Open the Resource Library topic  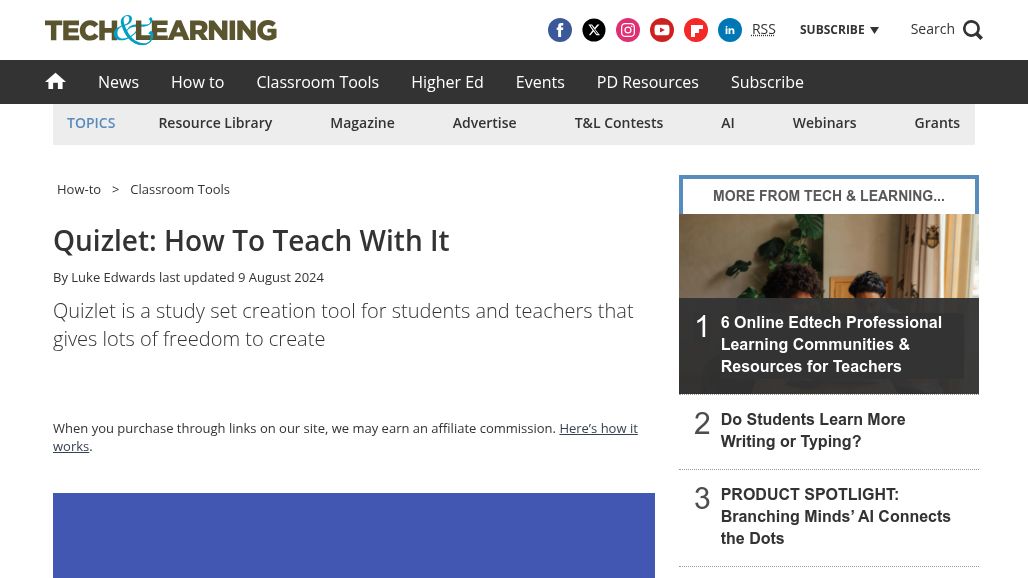pyautogui.click(x=215, y=123)
